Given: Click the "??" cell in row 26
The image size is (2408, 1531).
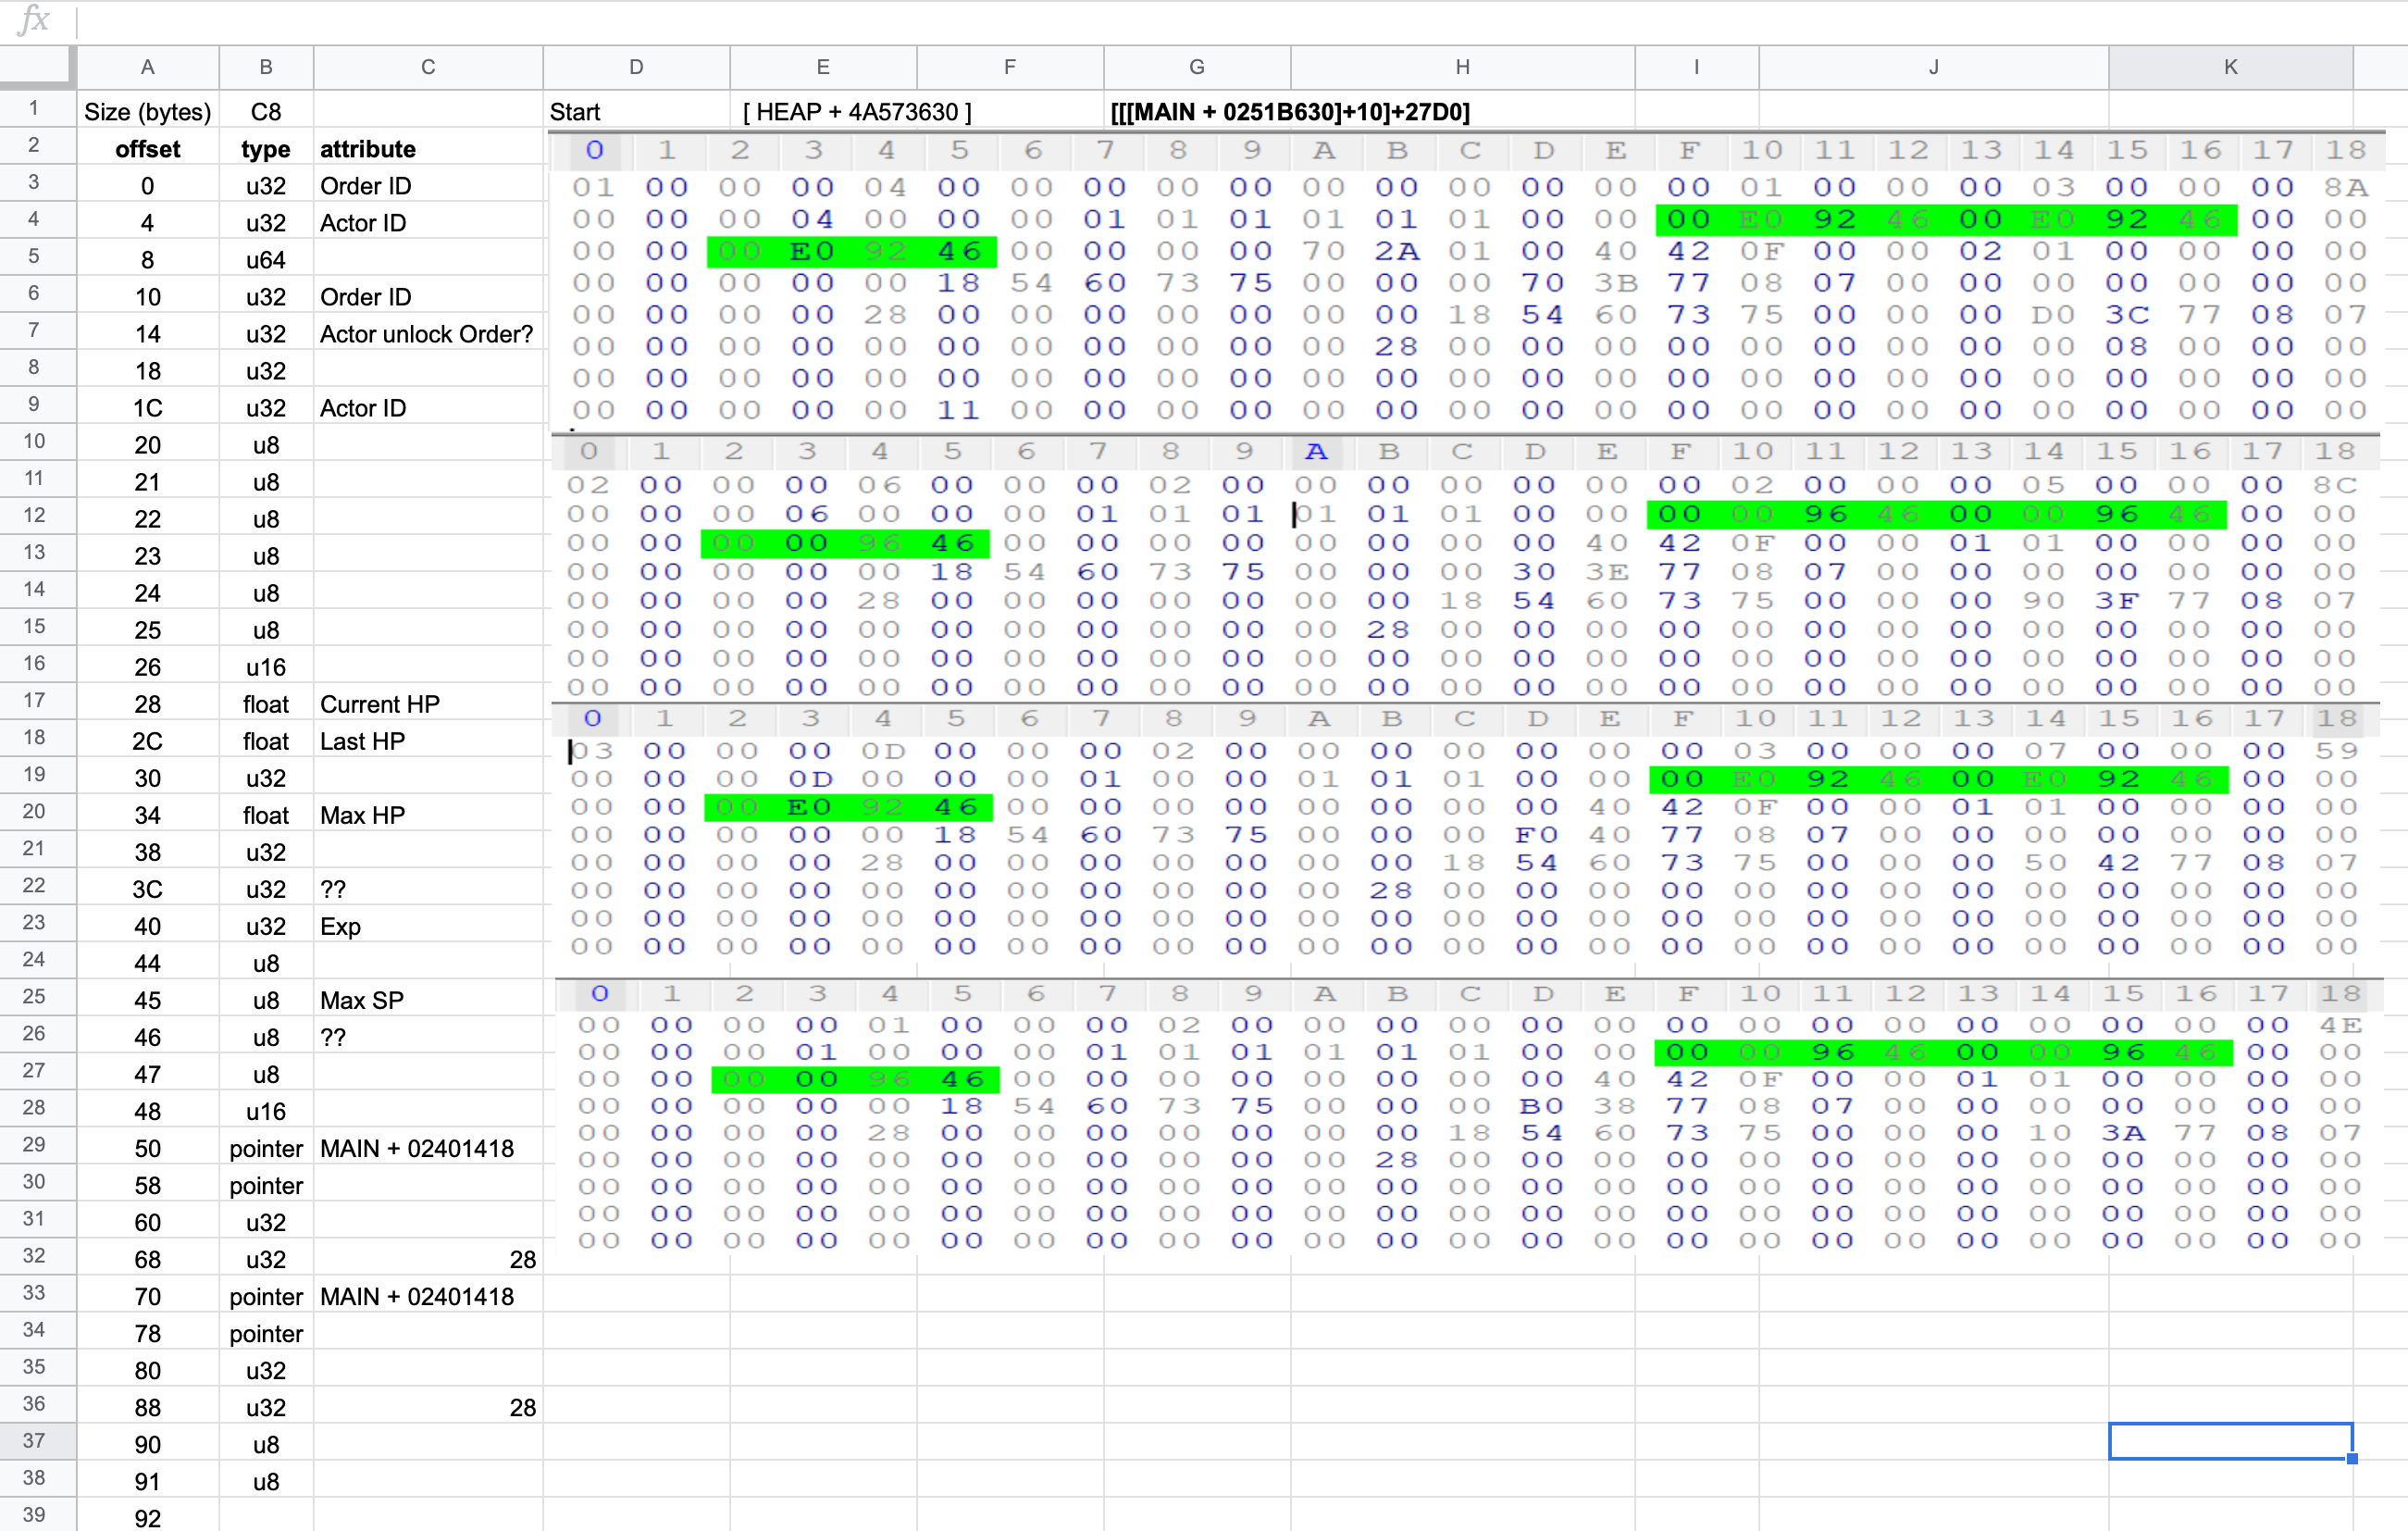Looking at the screenshot, I should 428,1036.
